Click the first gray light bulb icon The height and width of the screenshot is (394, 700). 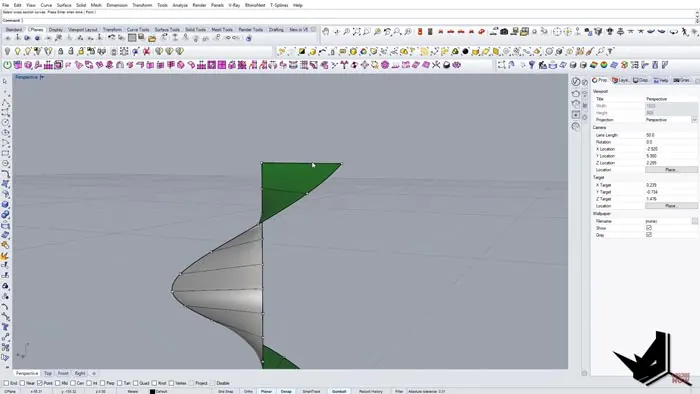click(x=7, y=51)
